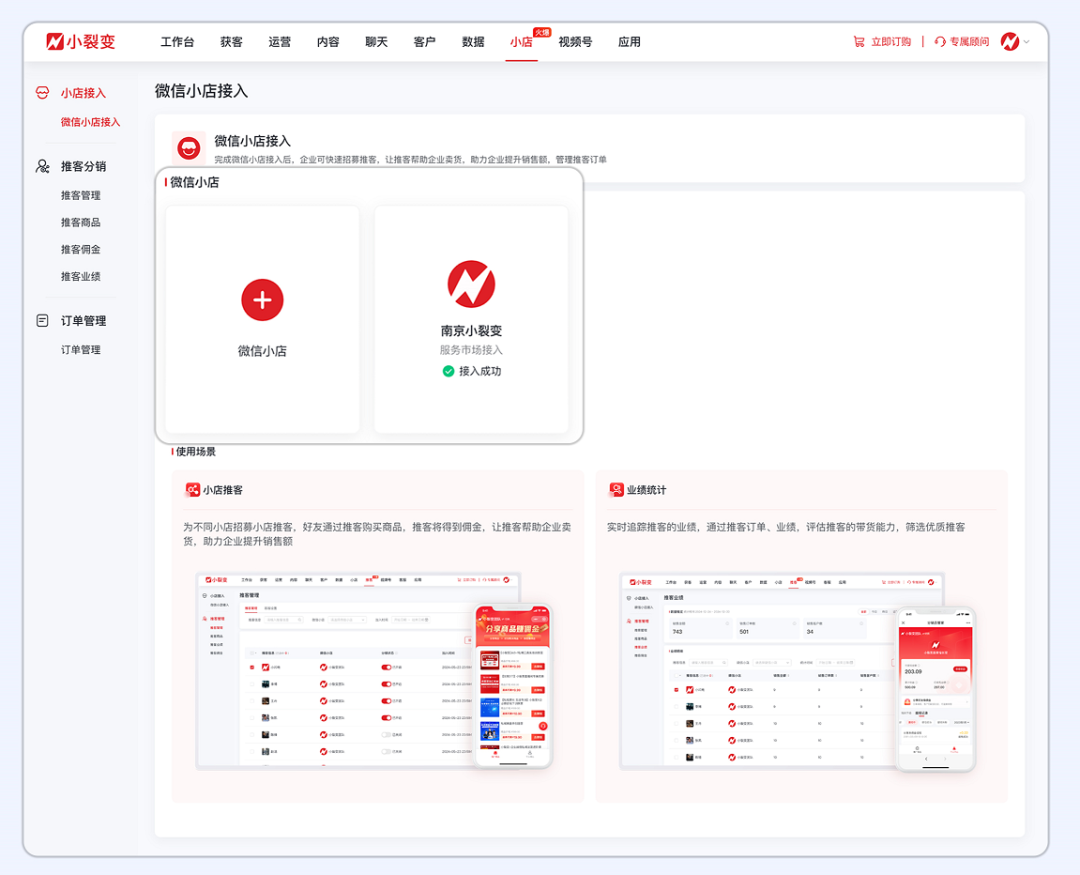The height and width of the screenshot is (875, 1080).
Task: Click the 推客分销 person icon in the sidebar
Action: pos(41,166)
